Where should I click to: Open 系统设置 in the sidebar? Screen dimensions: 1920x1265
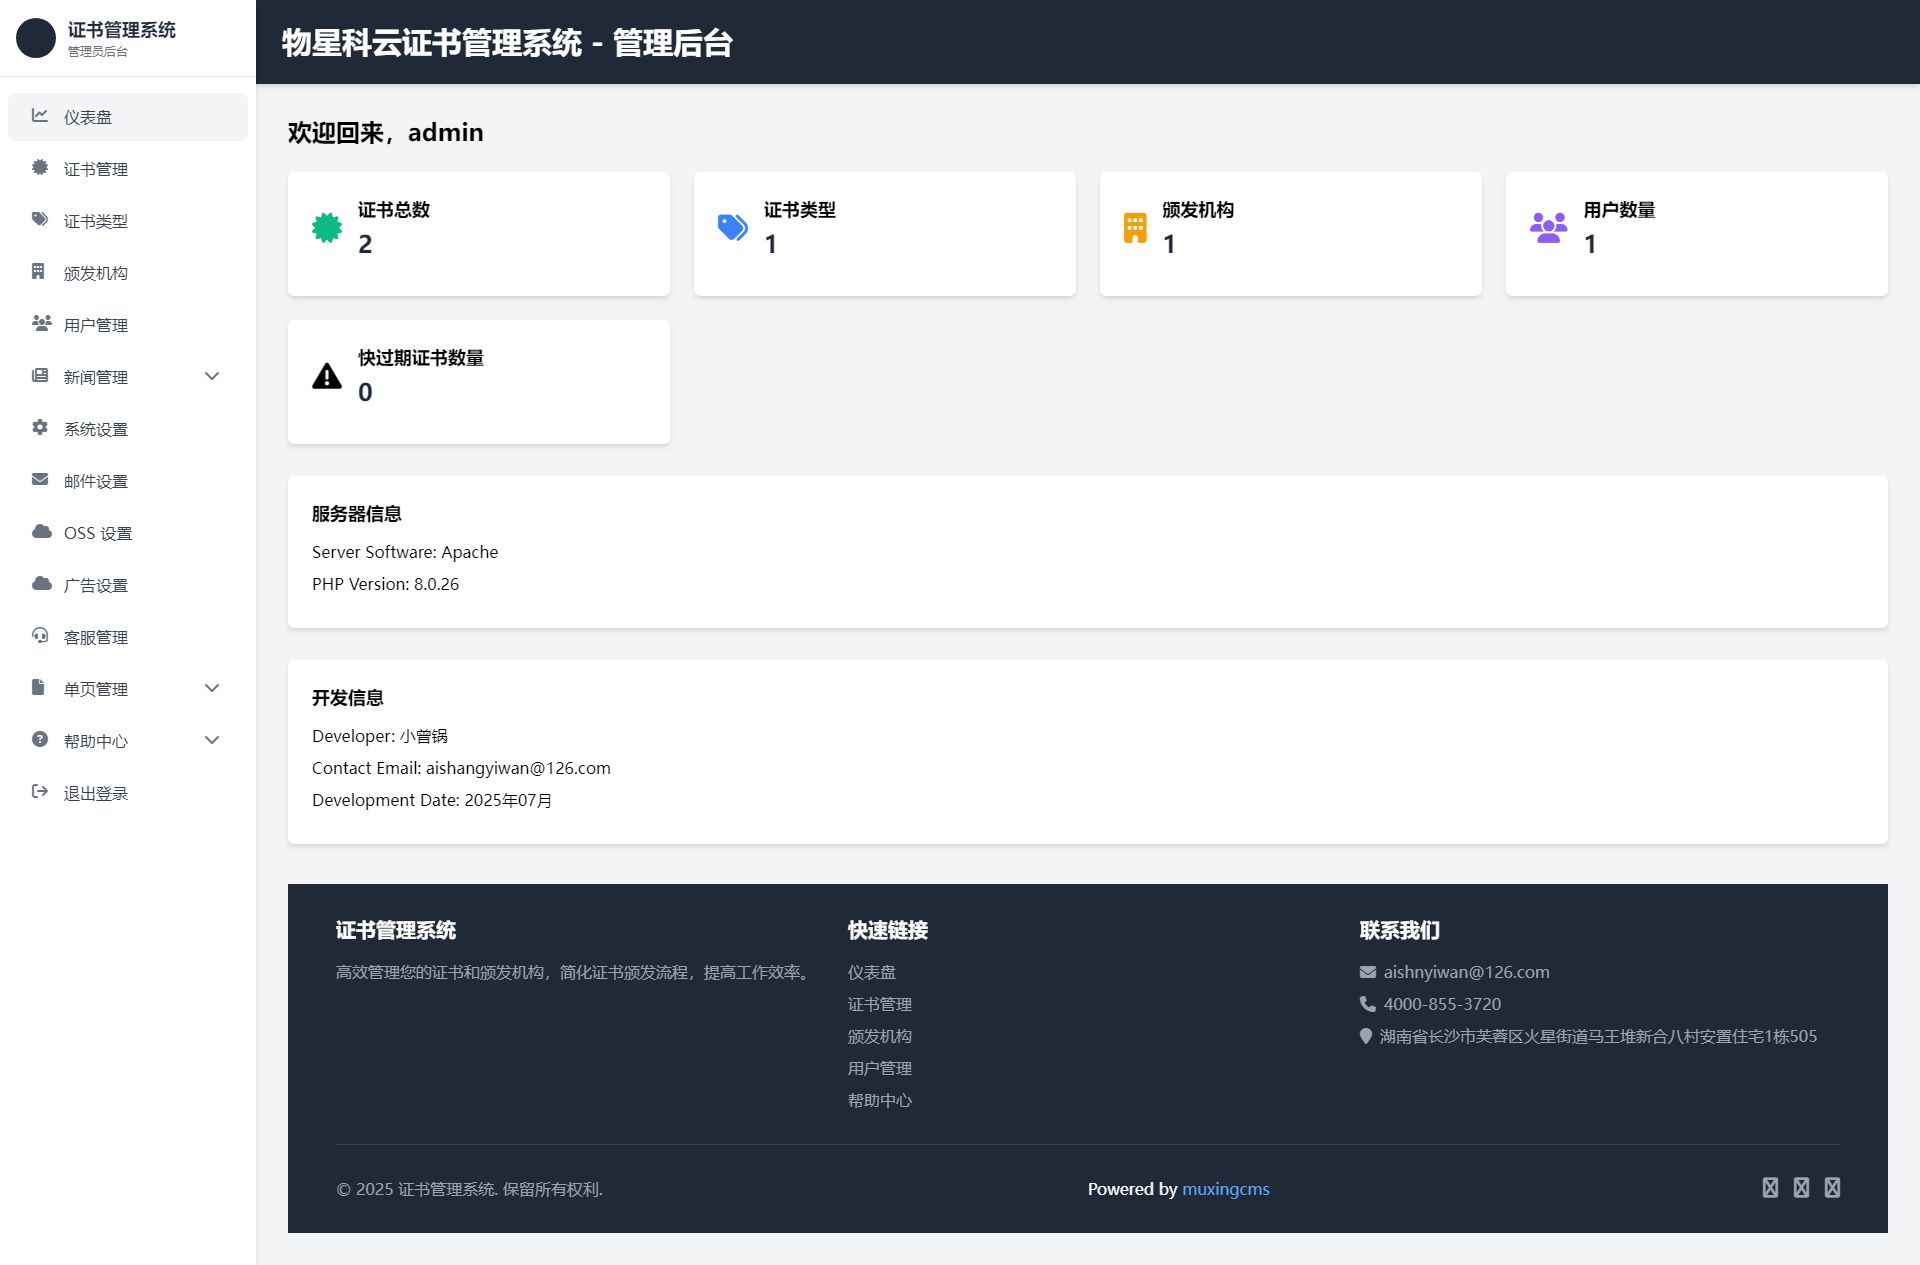[128, 429]
